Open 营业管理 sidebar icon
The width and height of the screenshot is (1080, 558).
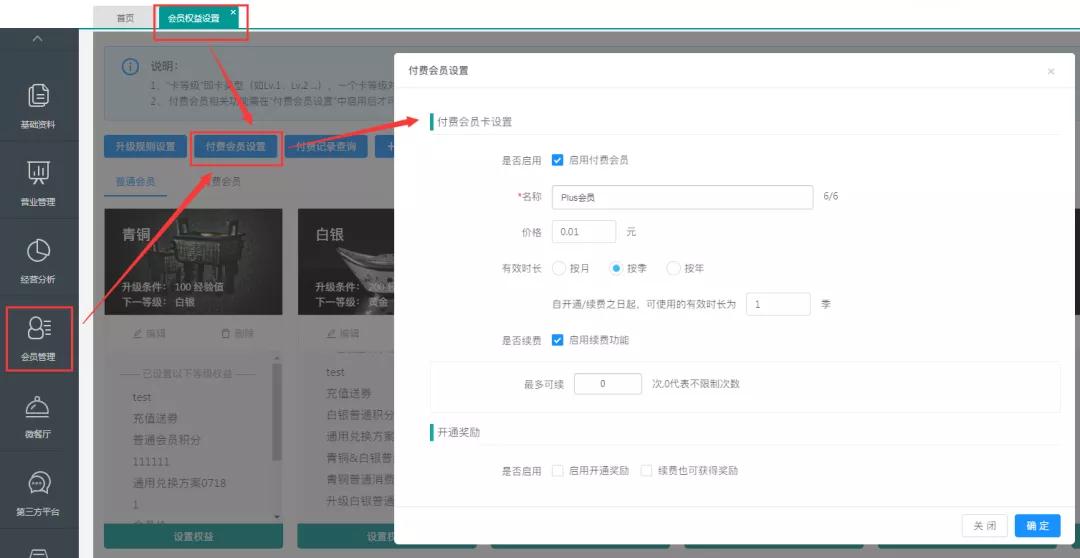tap(38, 174)
